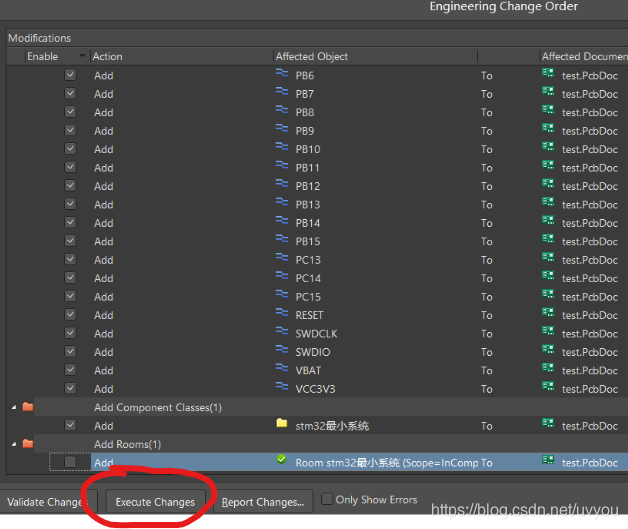Click the orange folder icon for Add Rooms
Screen dimensions: 628x529
pyautogui.click(x=28, y=444)
